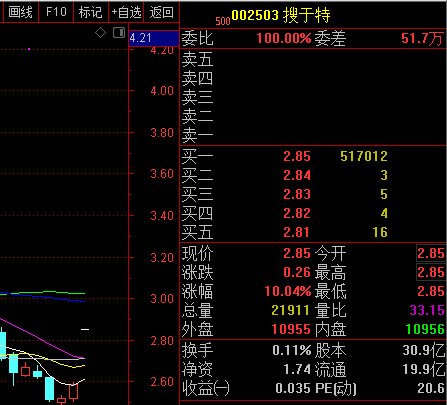Click the 500 index marker label
This screenshot has width=447, height=405.
tap(223, 21)
